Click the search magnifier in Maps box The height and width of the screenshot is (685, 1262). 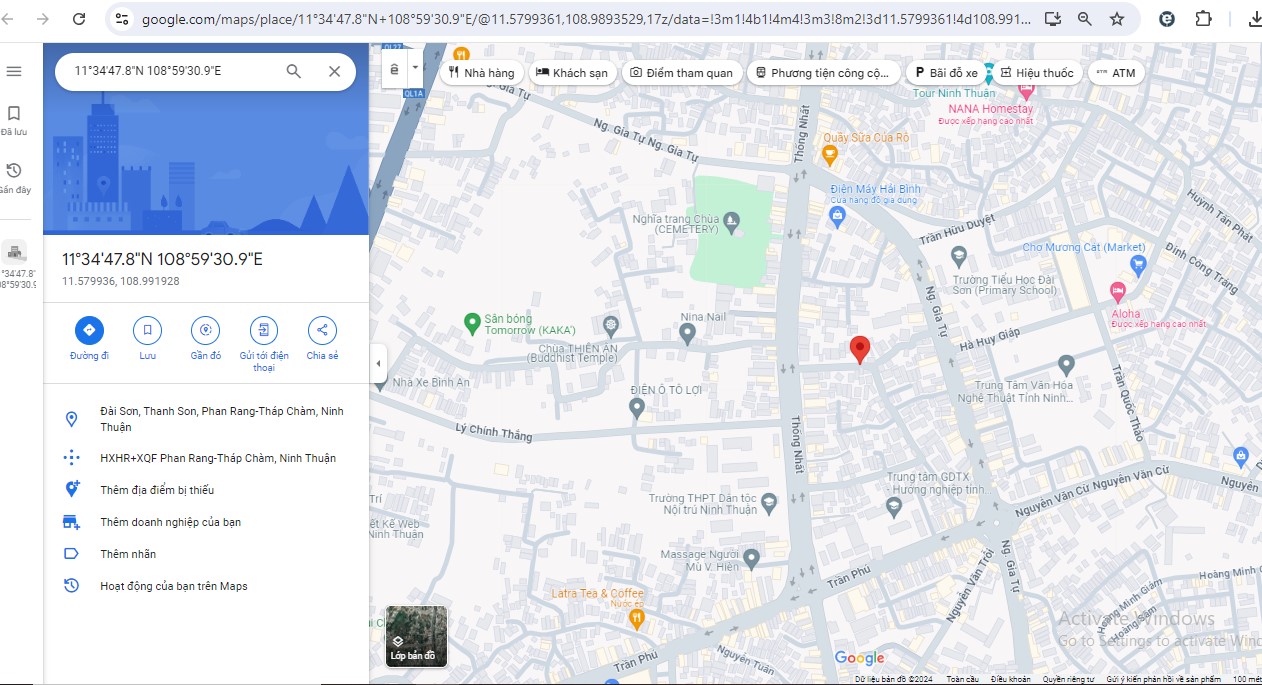click(294, 71)
